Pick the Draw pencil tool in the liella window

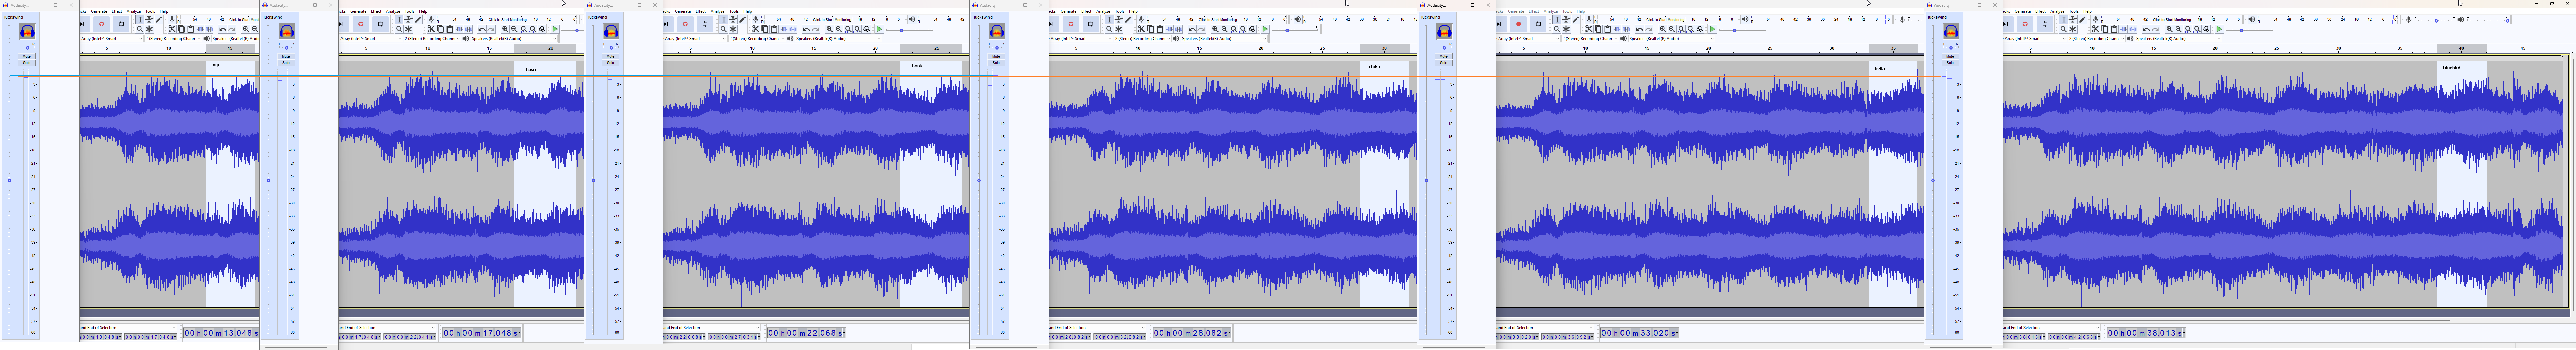point(1576,19)
